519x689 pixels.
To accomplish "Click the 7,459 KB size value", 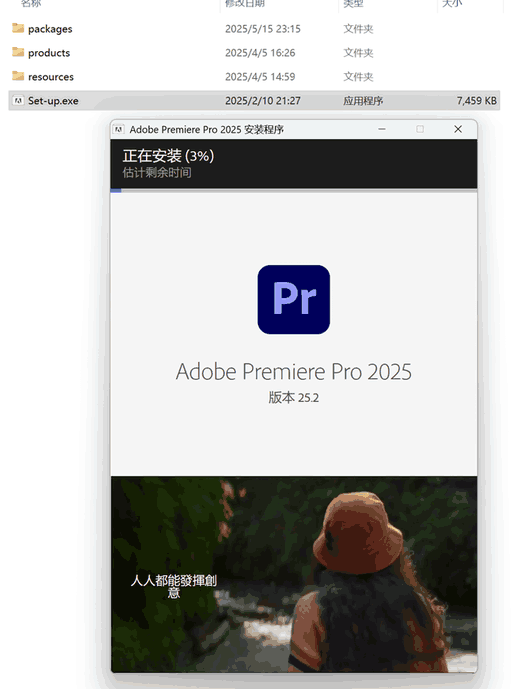I will [x=477, y=101].
